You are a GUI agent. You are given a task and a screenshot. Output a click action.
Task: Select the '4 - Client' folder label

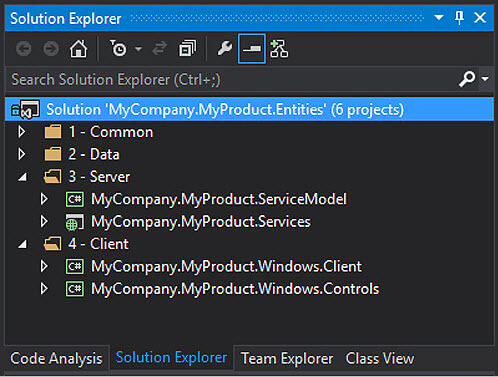98,244
